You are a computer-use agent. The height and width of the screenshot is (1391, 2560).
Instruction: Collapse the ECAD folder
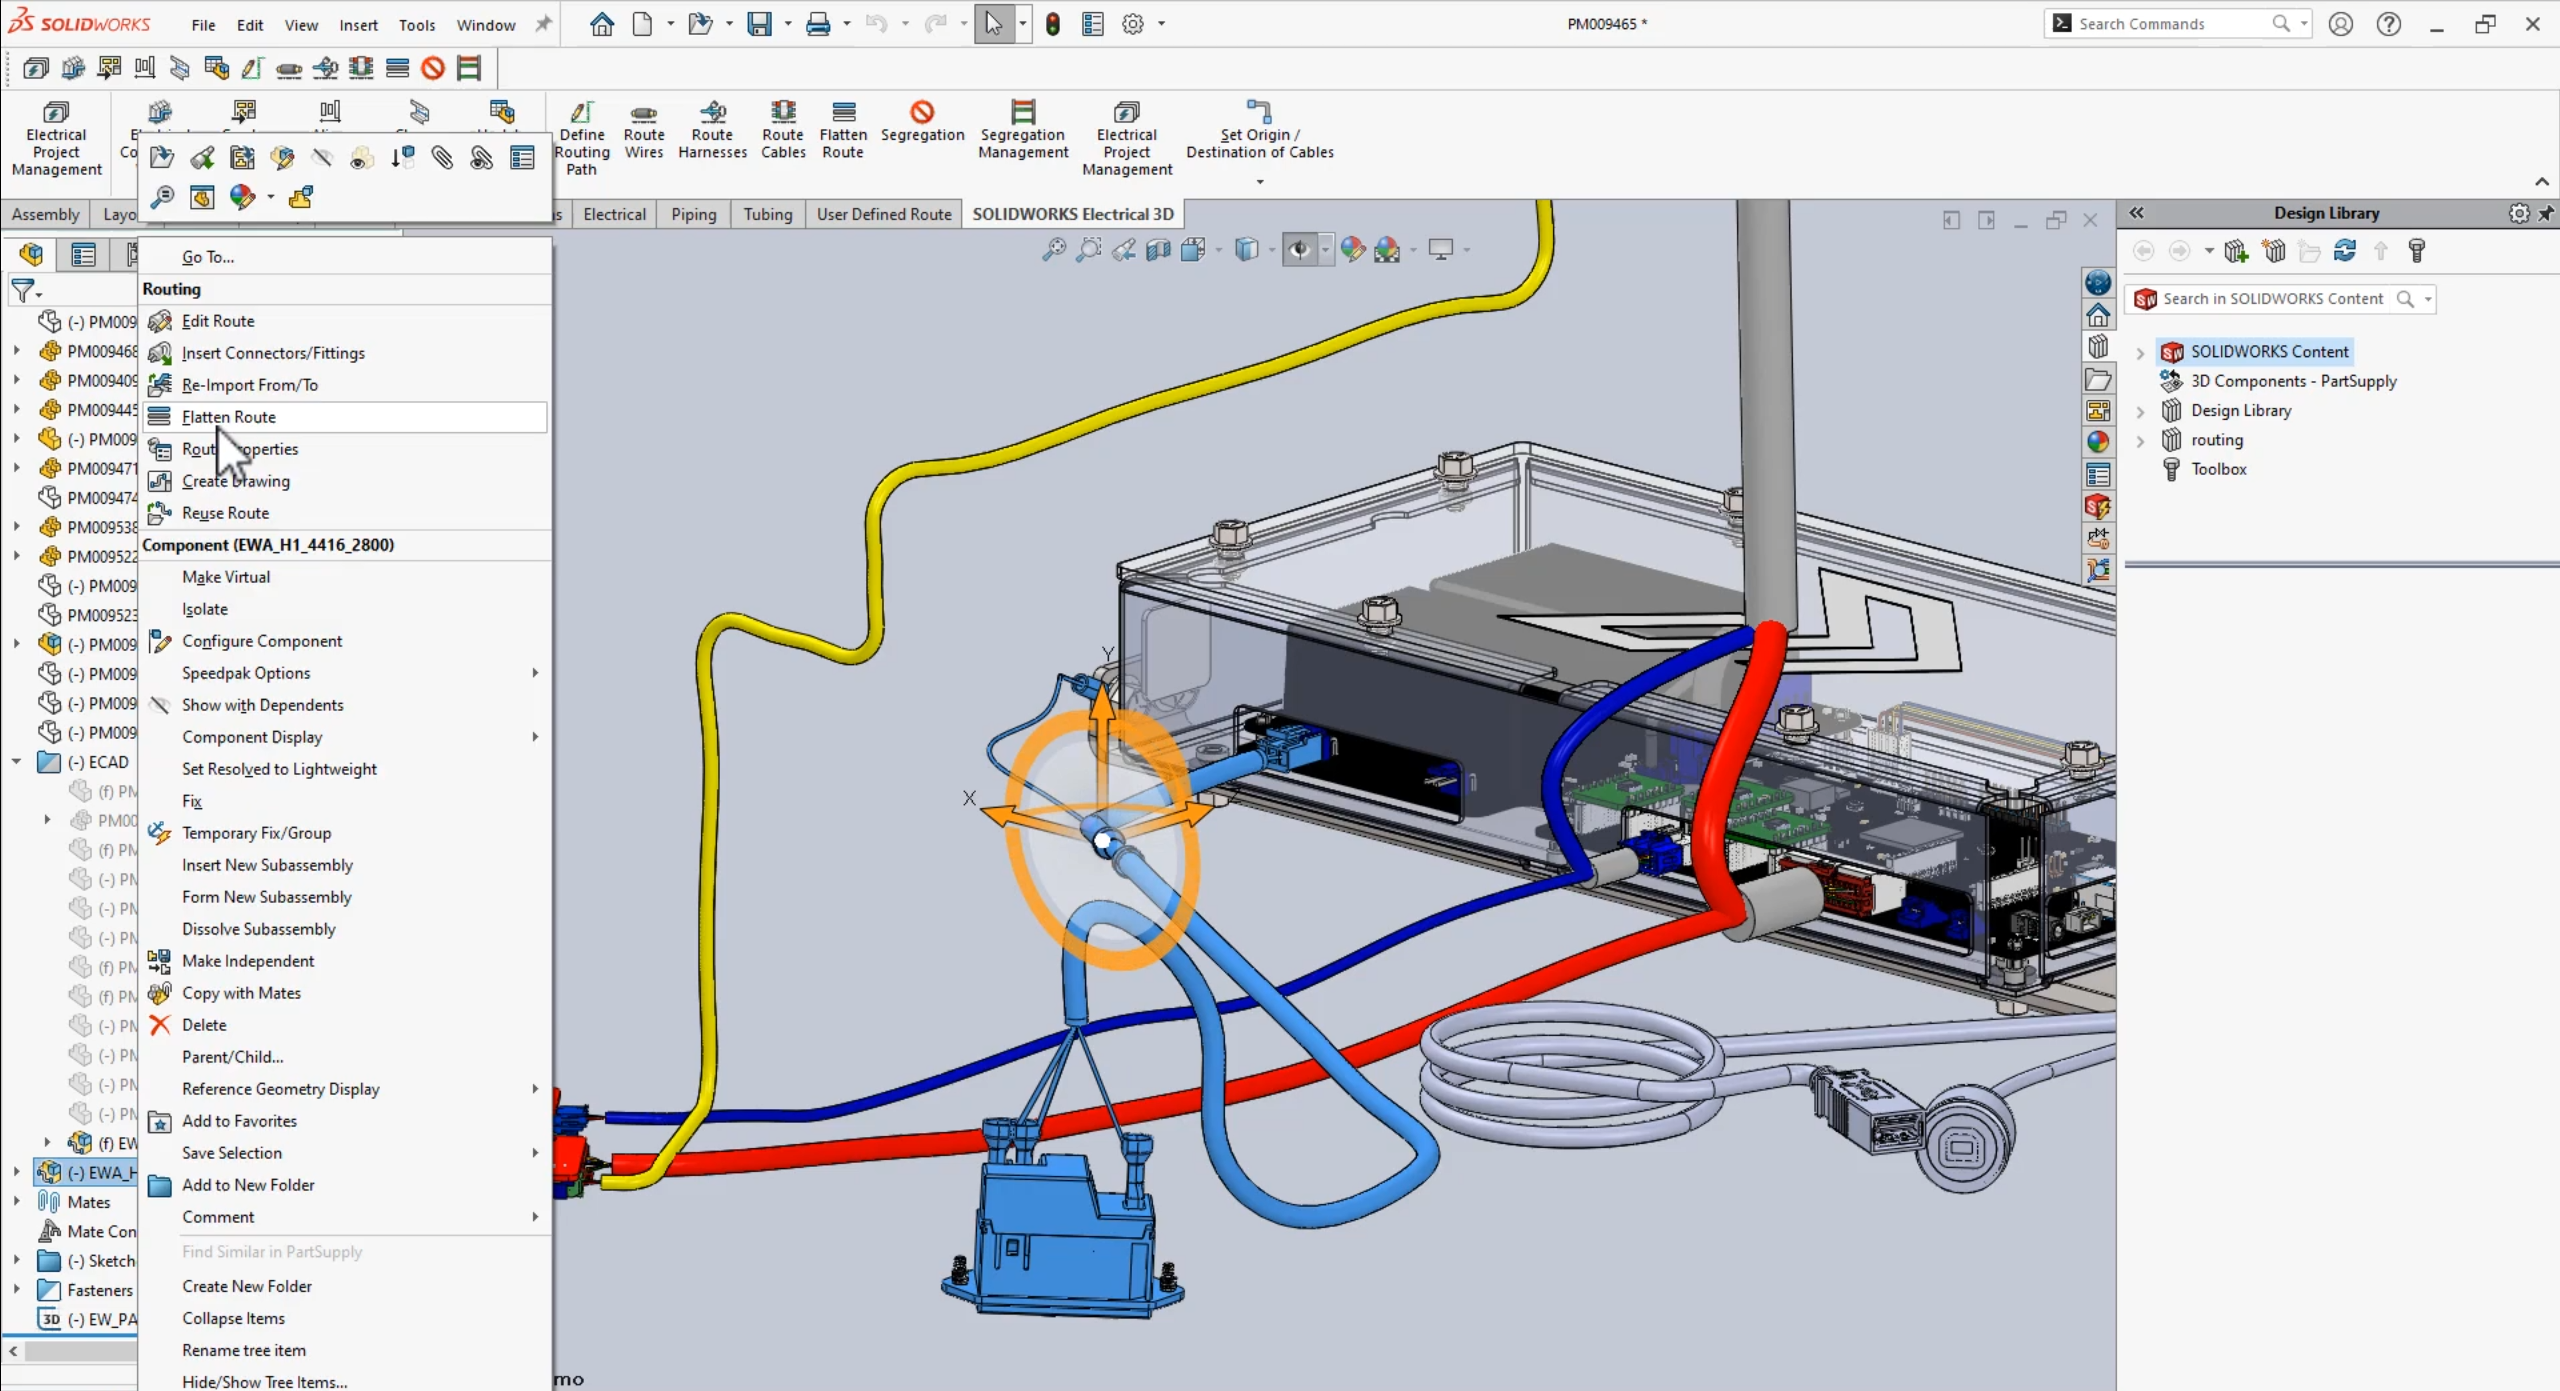pyautogui.click(x=16, y=762)
